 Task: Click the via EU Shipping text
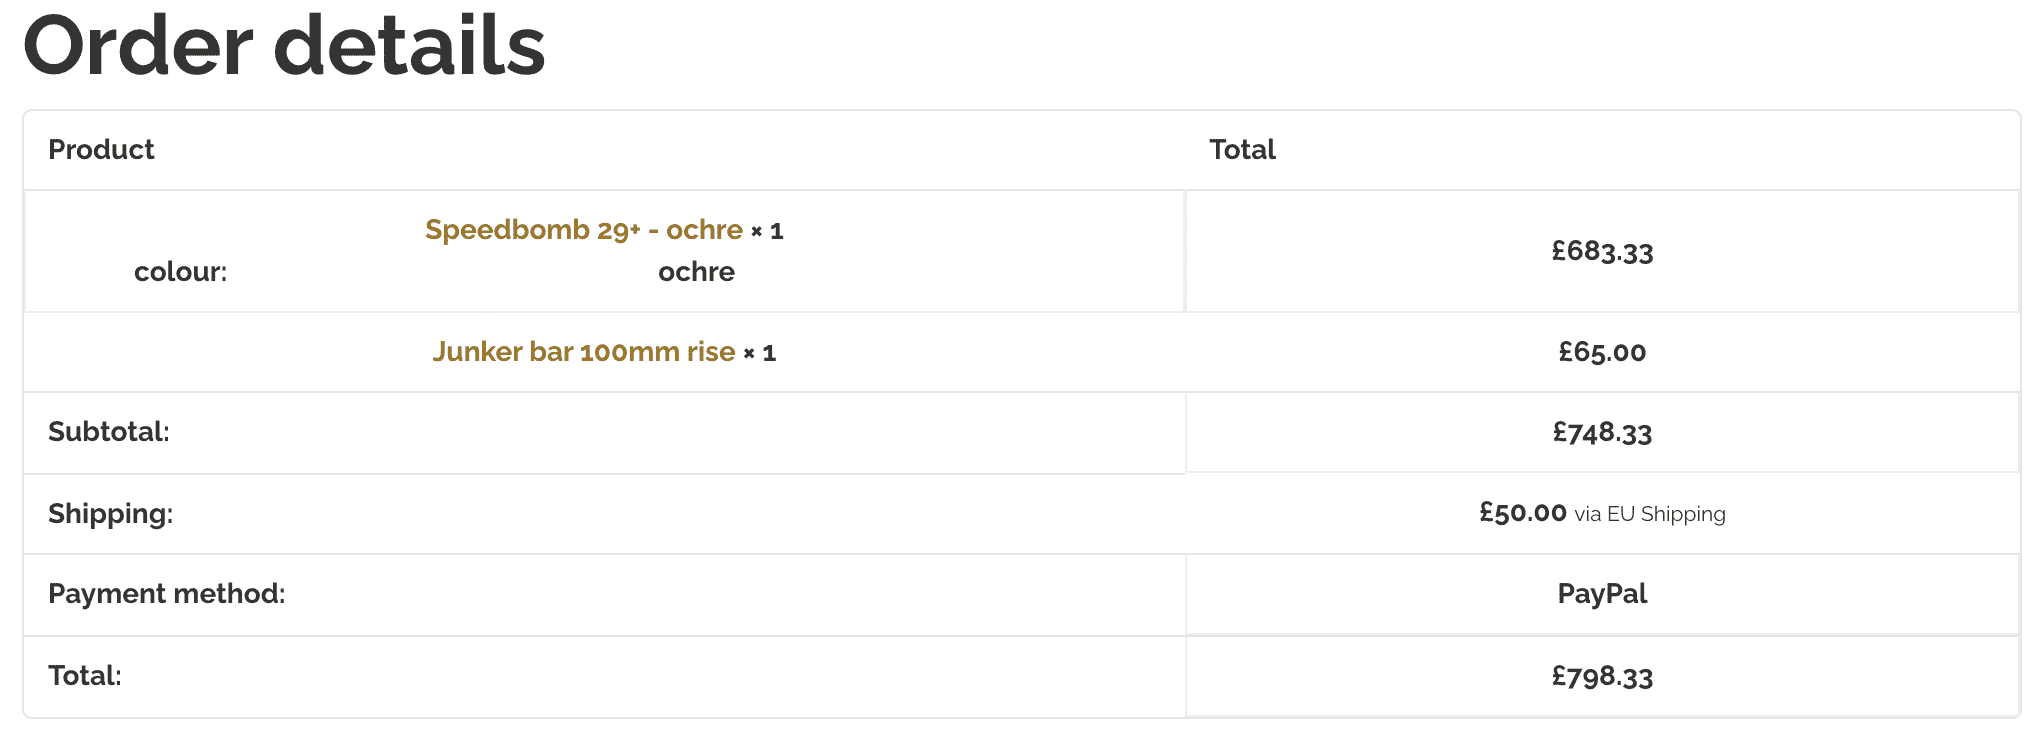1650,514
